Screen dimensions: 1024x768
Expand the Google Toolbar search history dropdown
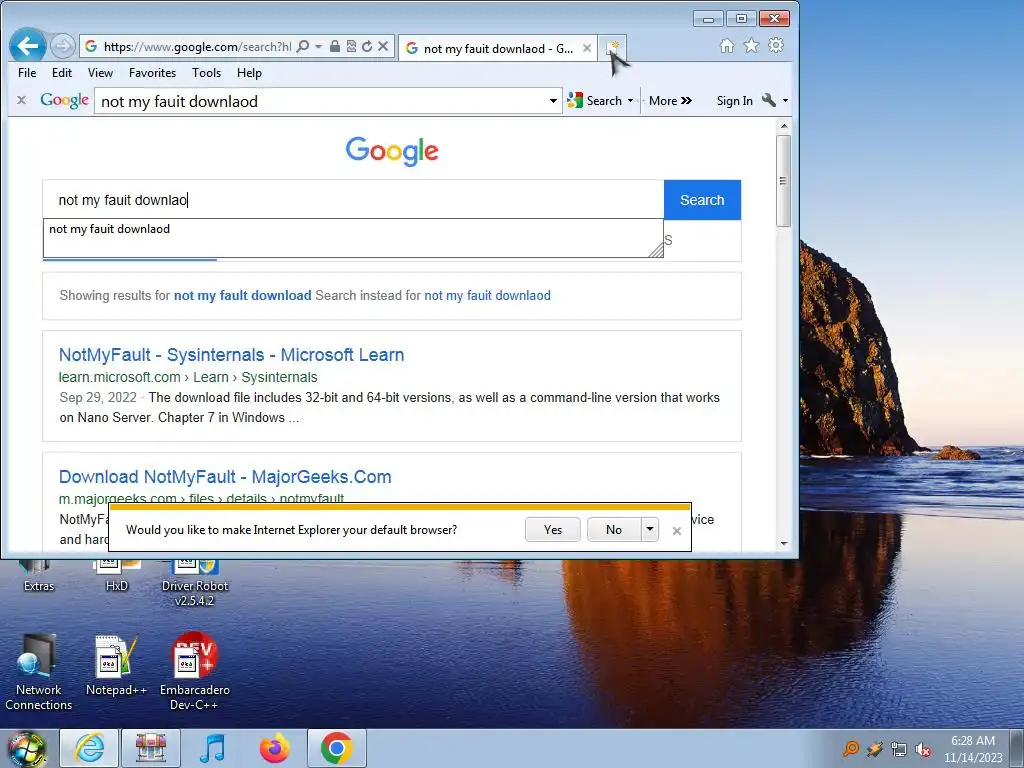(x=553, y=101)
